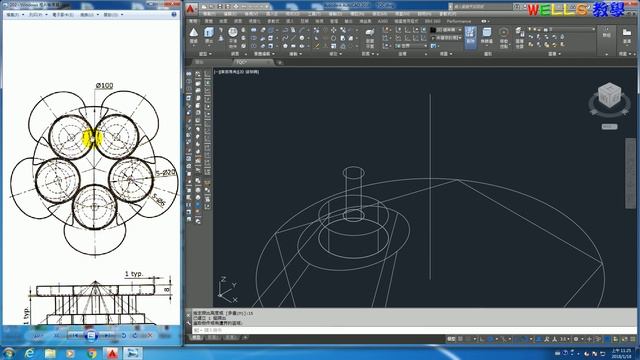Click the customization icon at status bar end

(x=633, y=339)
